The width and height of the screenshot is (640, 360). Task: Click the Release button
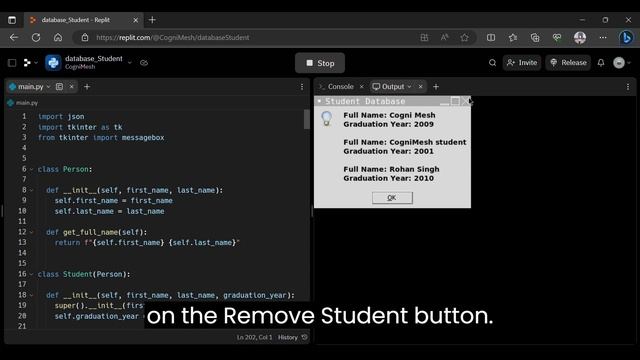pos(568,63)
